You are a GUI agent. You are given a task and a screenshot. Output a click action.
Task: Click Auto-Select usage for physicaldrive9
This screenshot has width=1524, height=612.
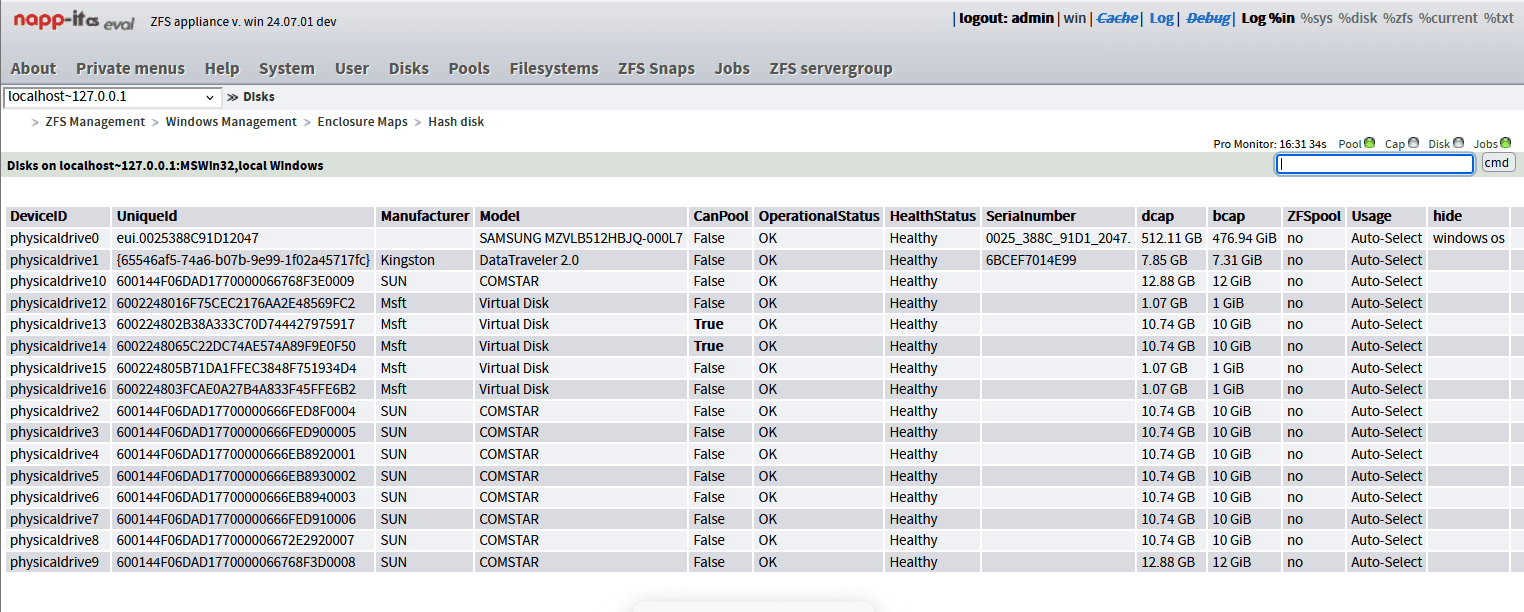1386,562
